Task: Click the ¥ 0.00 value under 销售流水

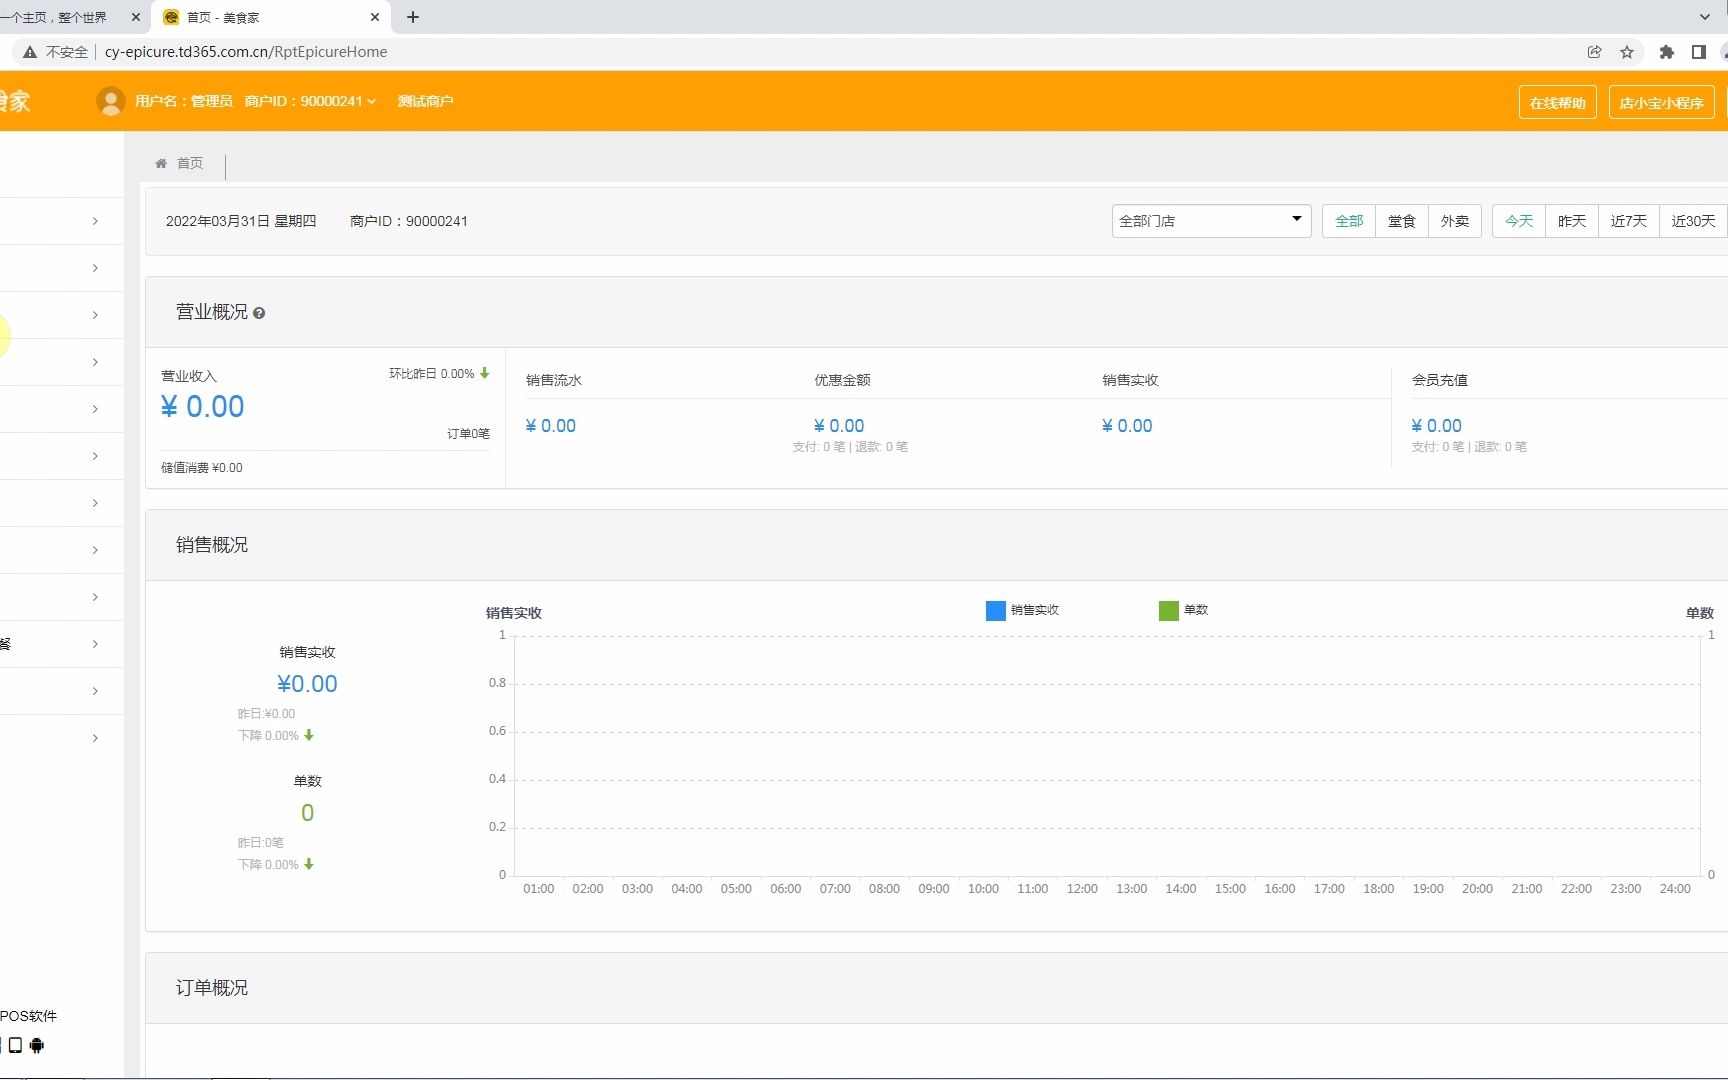Action: (x=551, y=426)
